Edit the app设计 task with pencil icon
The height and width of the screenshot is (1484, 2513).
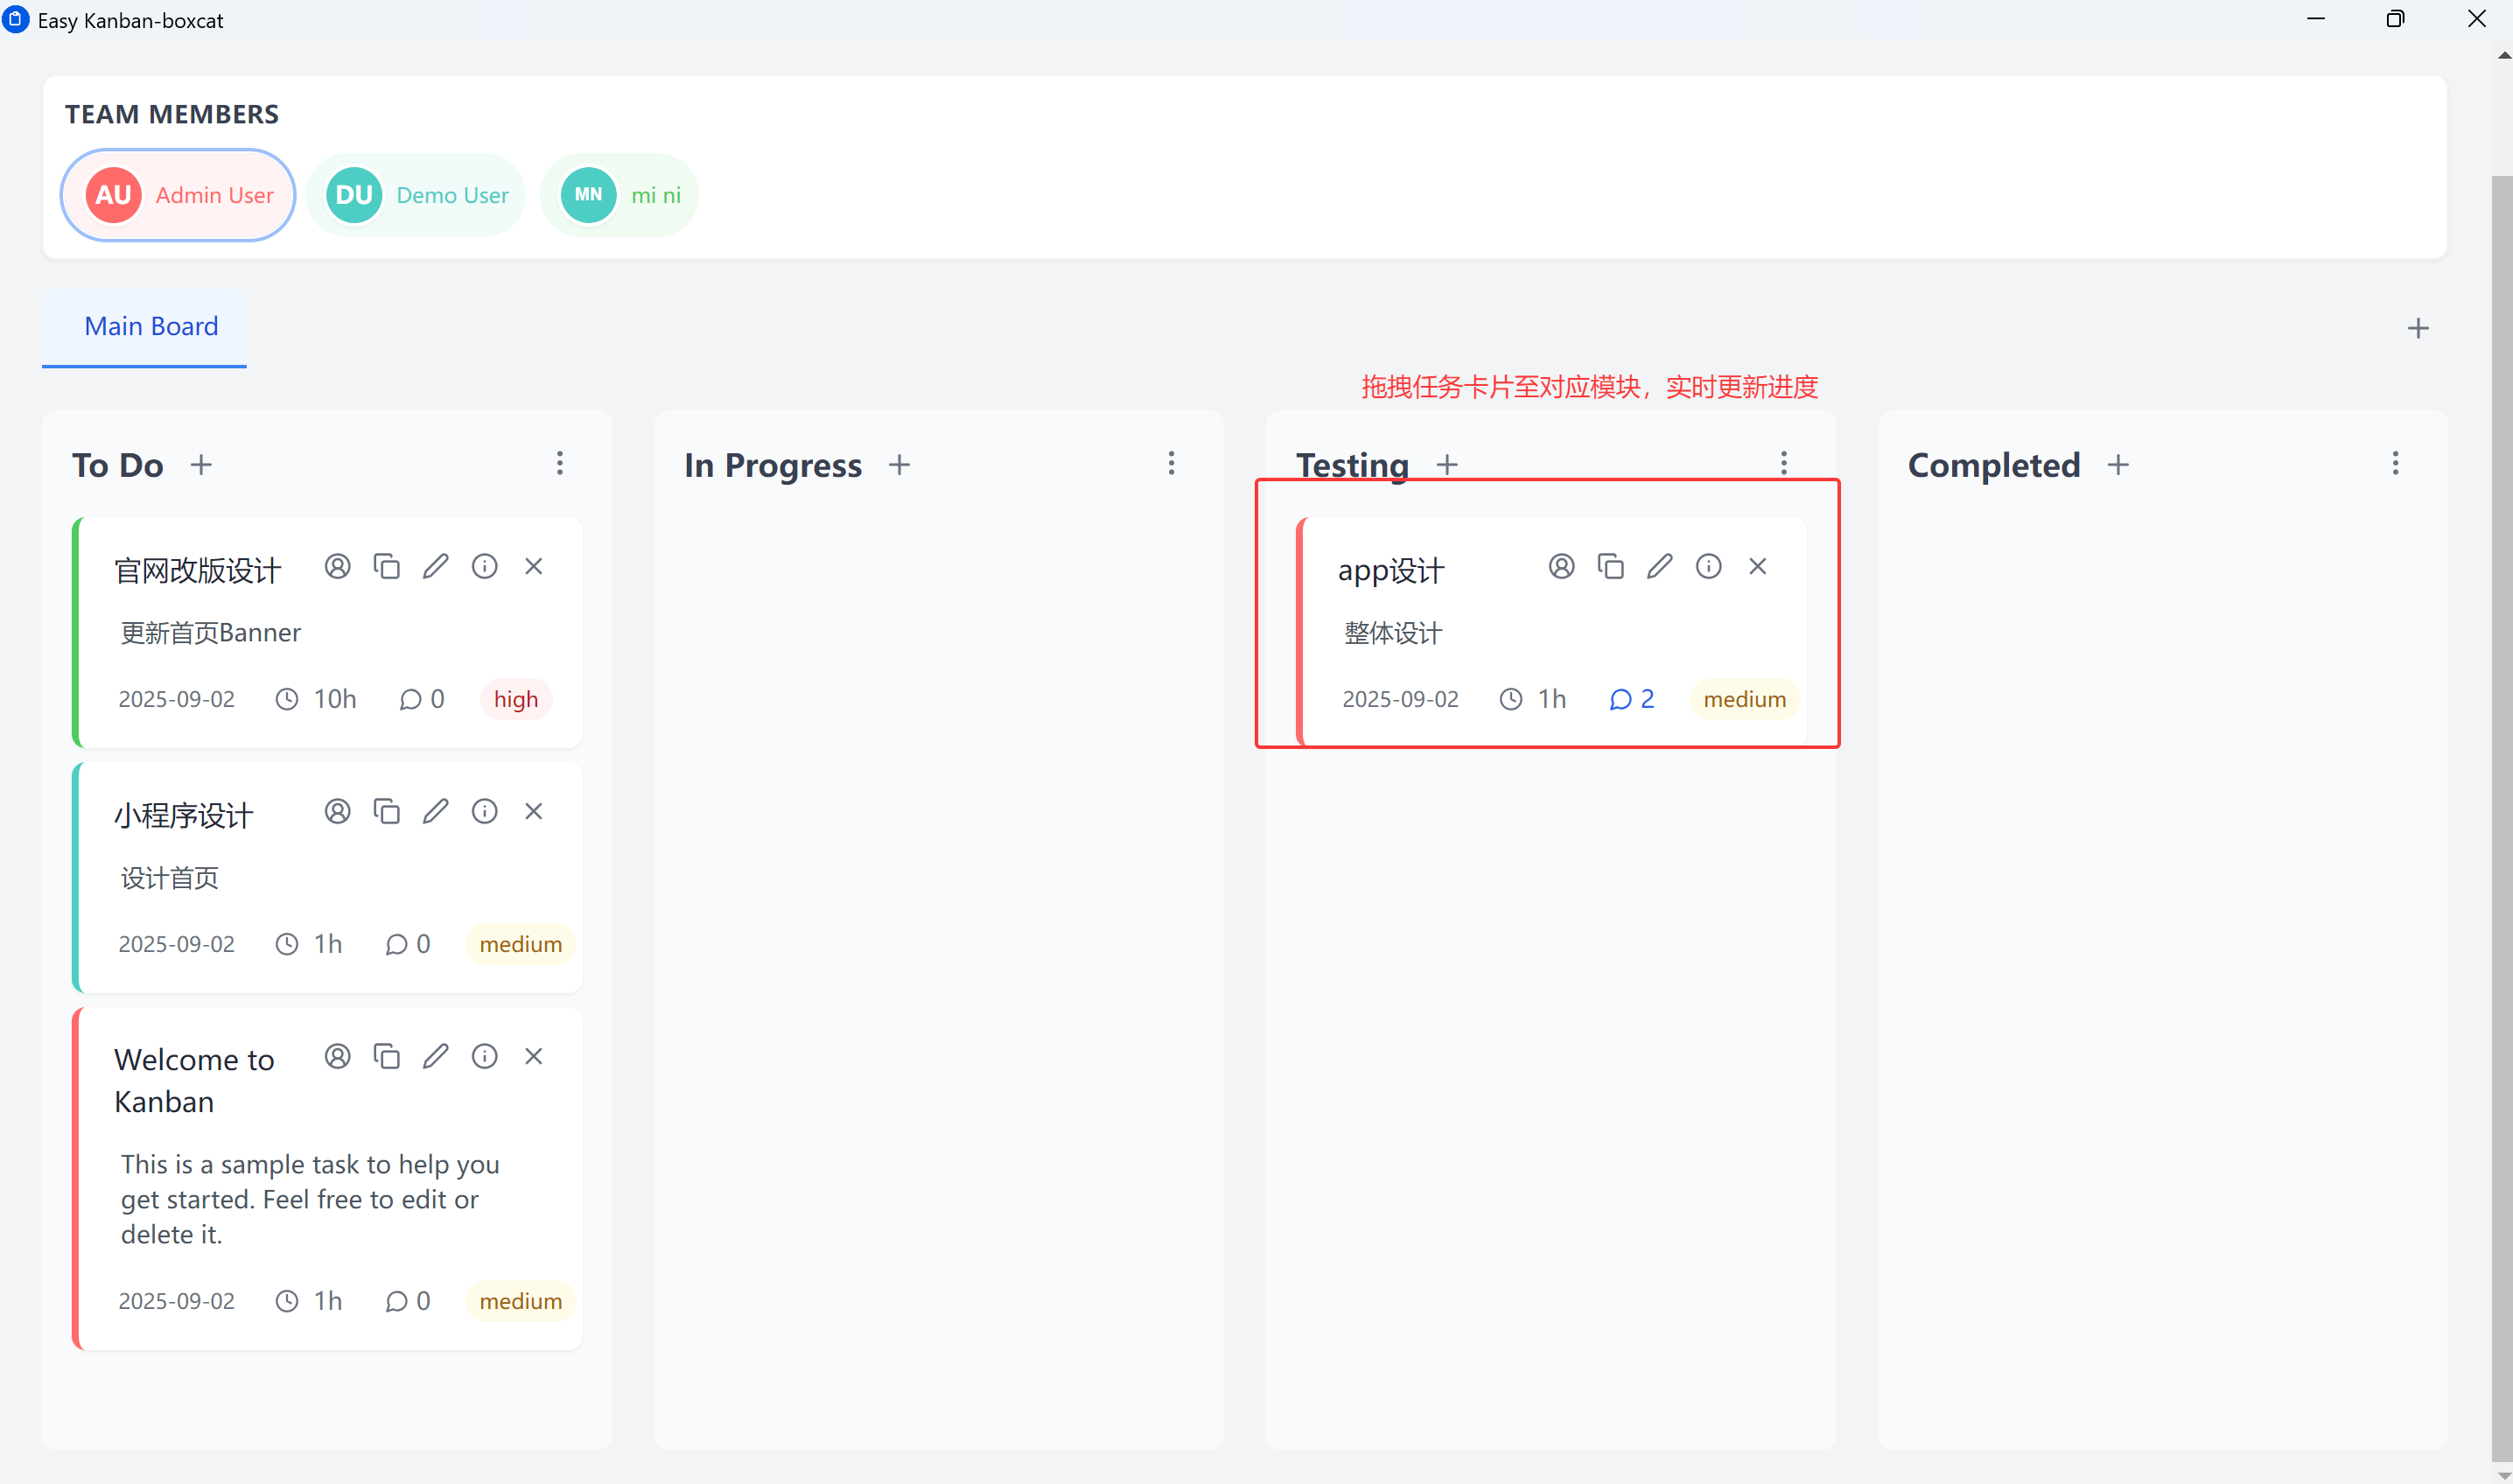[x=1659, y=566]
